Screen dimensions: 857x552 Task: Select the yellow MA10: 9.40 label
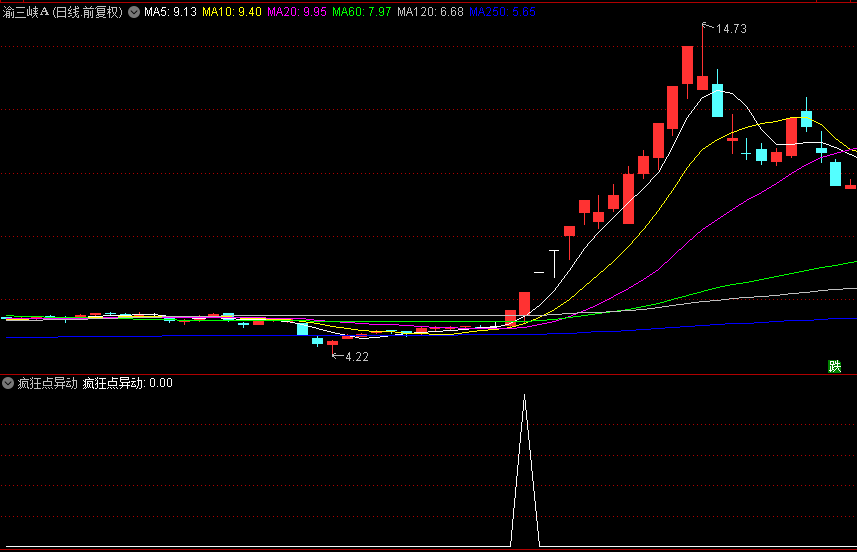click(232, 13)
